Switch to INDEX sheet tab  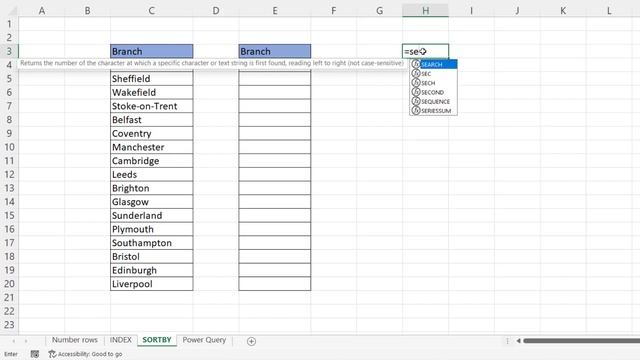121,340
